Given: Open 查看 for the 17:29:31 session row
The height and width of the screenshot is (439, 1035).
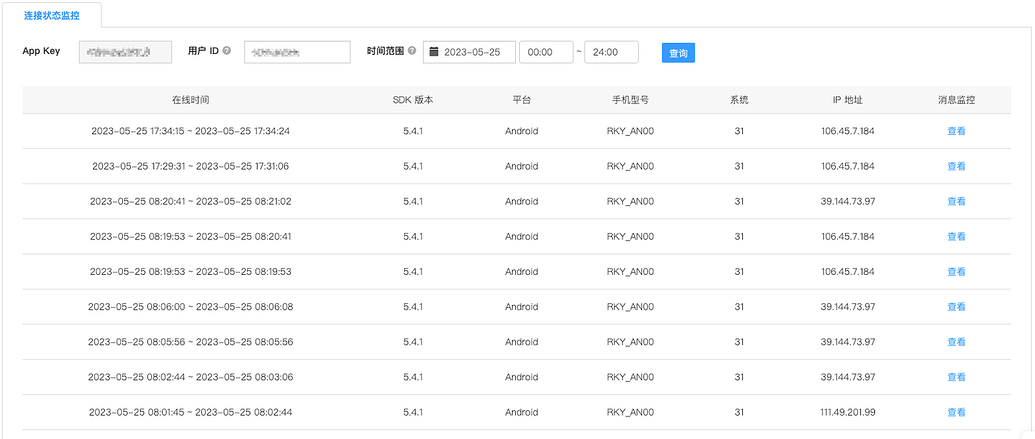Looking at the screenshot, I should tap(956, 166).
